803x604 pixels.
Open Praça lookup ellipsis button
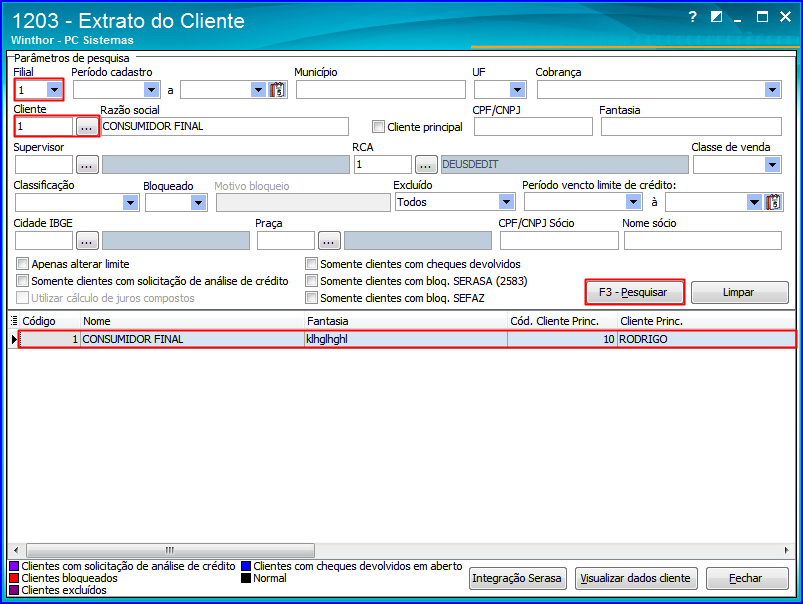point(329,240)
